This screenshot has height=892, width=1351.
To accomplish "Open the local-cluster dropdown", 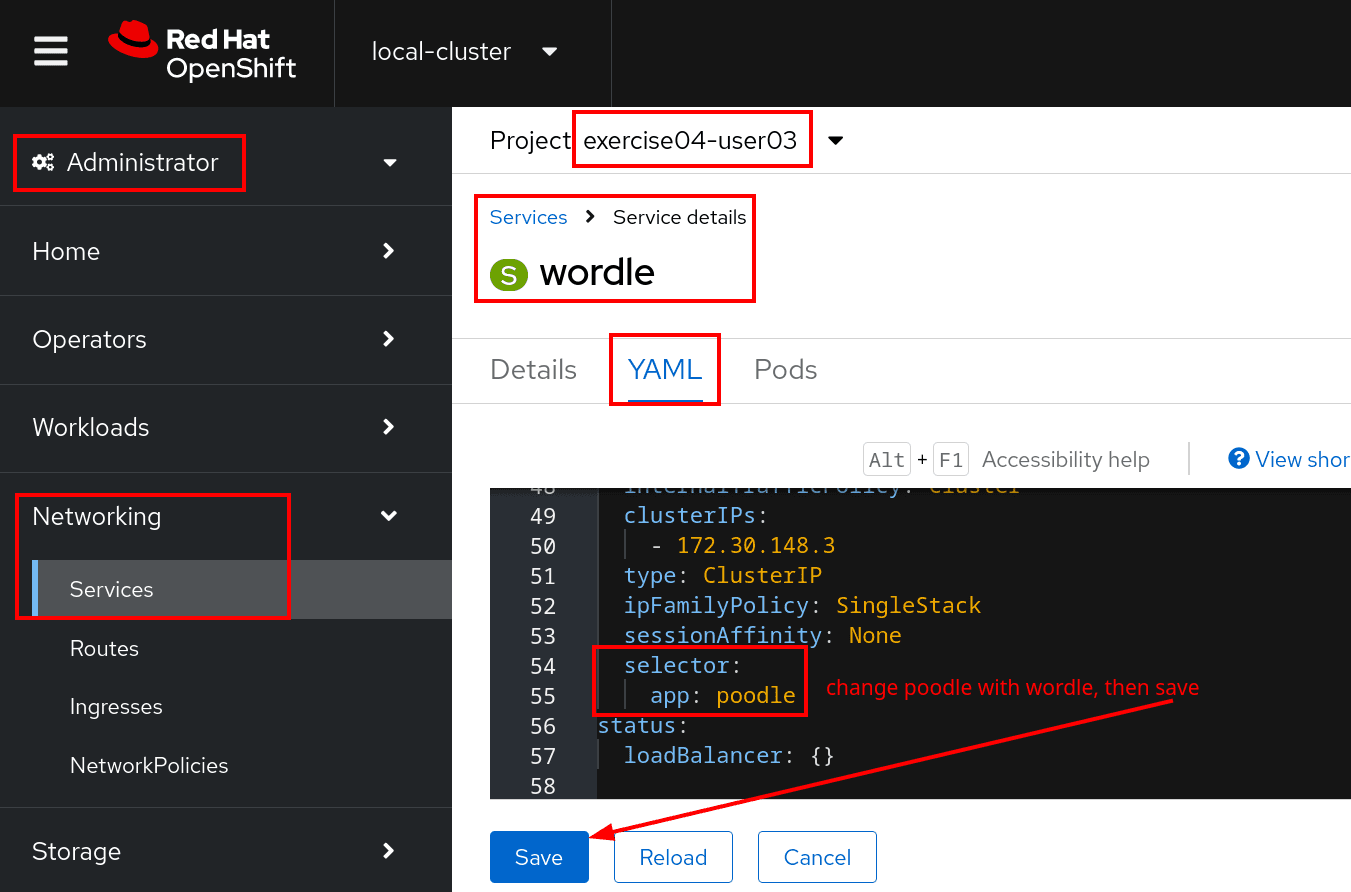I will point(464,52).
